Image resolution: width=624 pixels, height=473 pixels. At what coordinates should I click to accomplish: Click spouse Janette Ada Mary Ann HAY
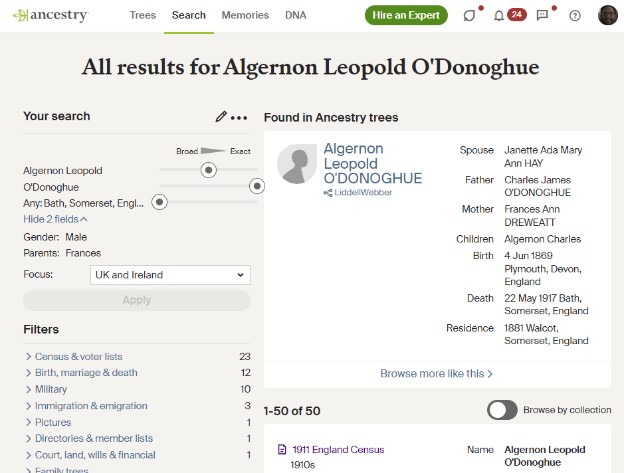click(543, 157)
